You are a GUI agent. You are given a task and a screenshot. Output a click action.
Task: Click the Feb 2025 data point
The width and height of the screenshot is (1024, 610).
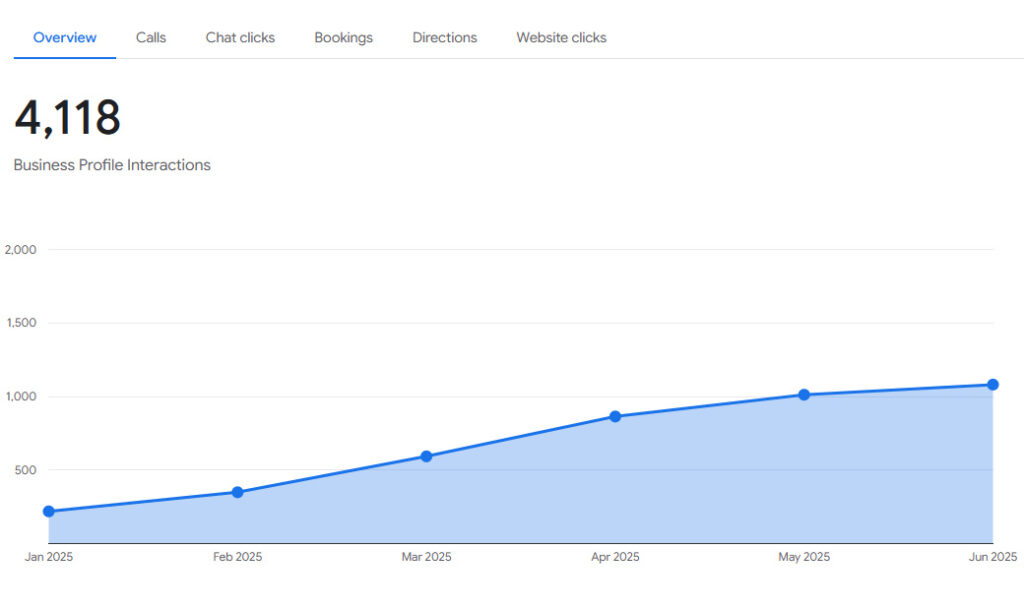pyautogui.click(x=237, y=492)
